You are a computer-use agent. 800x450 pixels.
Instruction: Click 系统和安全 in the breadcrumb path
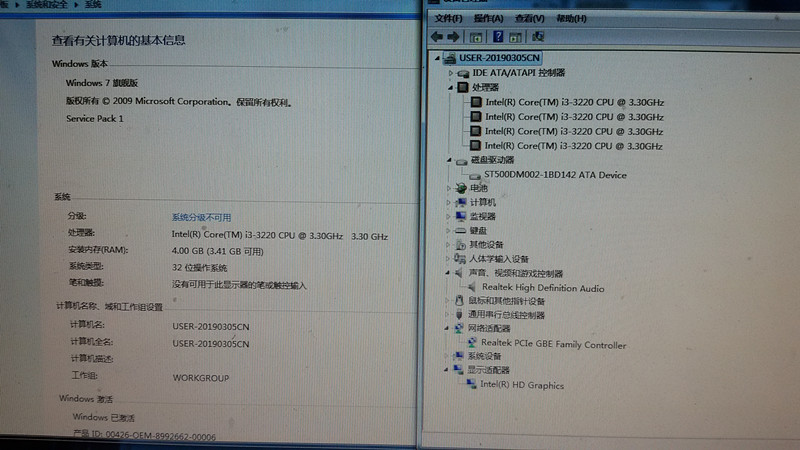pyautogui.click(x=46, y=5)
